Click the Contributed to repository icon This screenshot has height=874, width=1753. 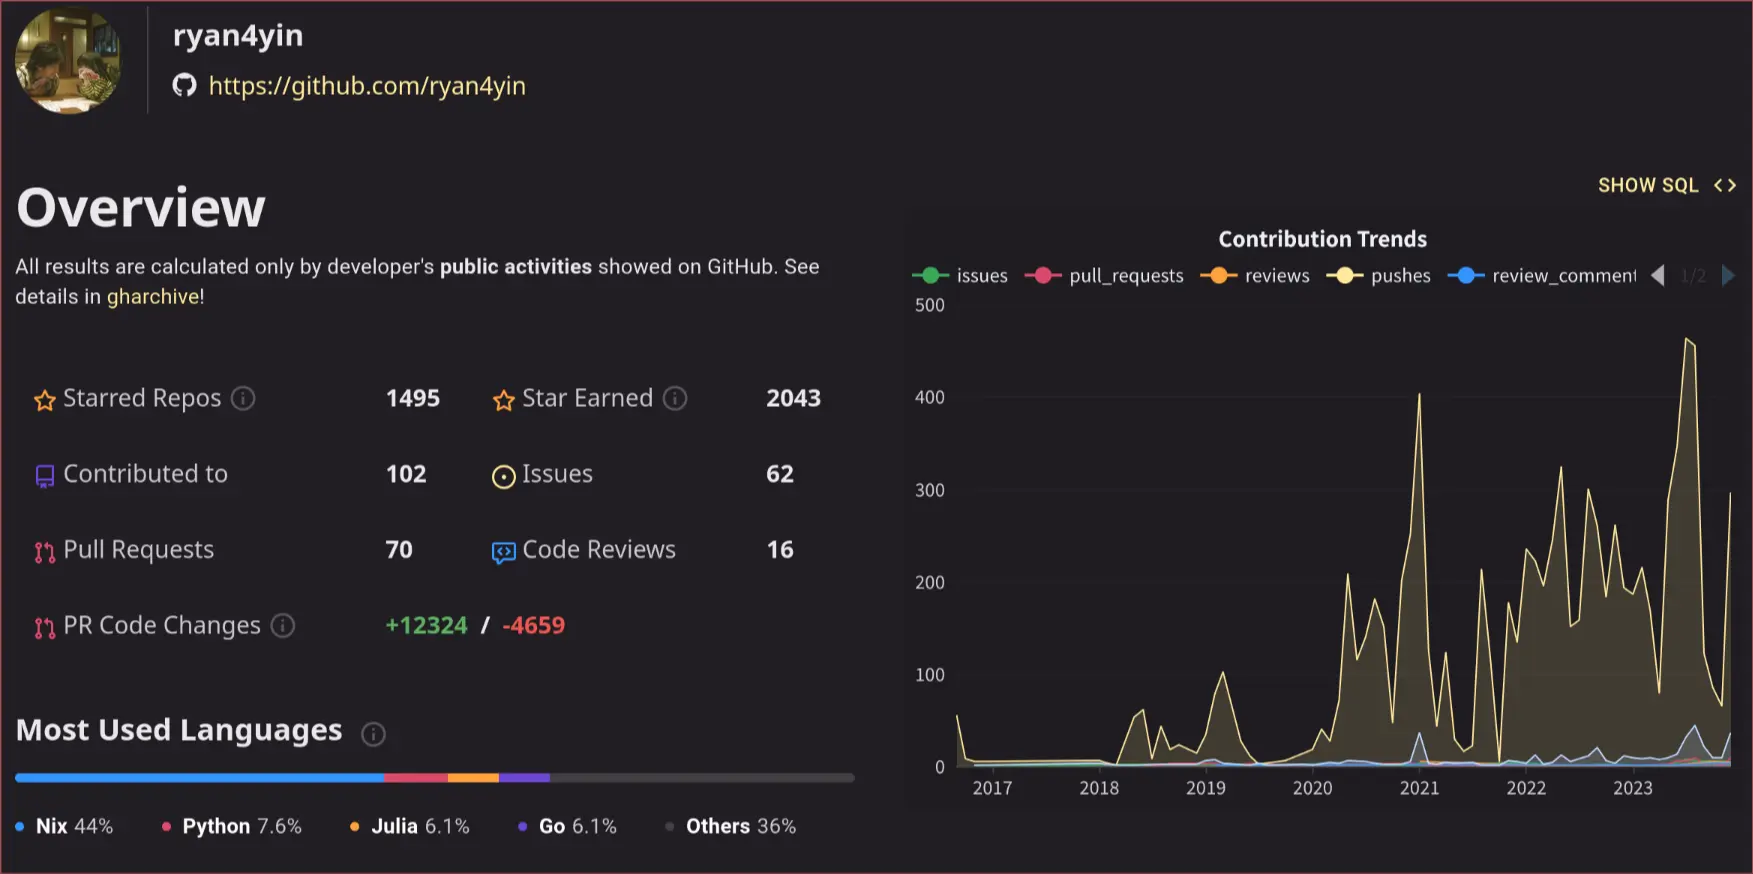45,477
